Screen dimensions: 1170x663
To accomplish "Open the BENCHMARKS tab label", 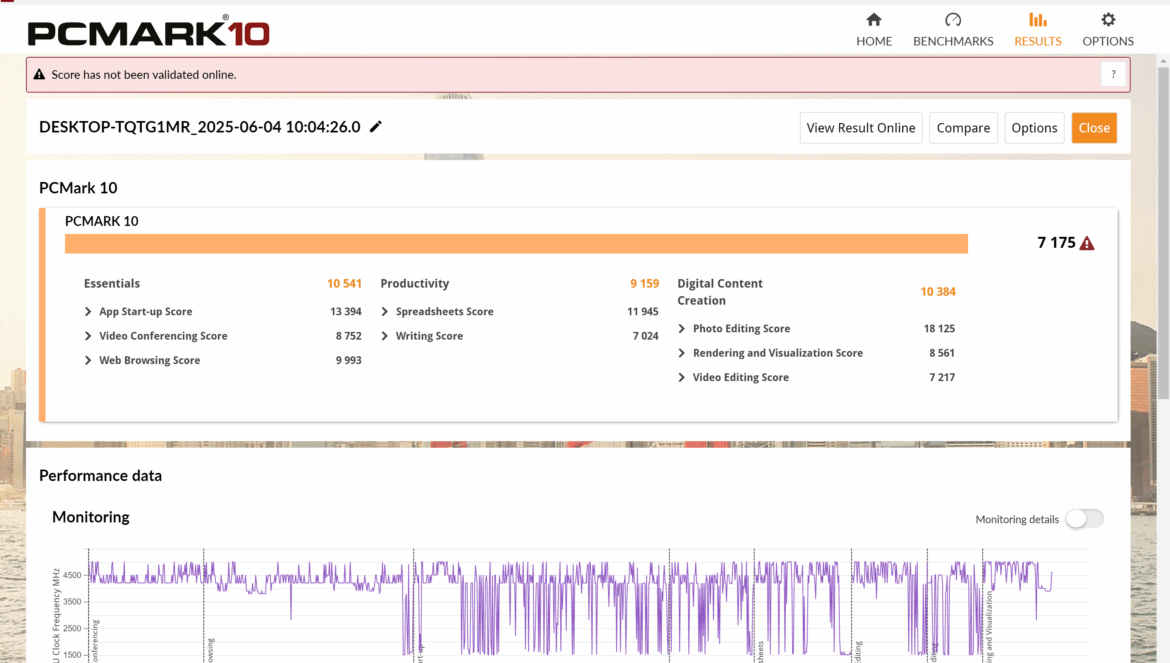I will (953, 41).
